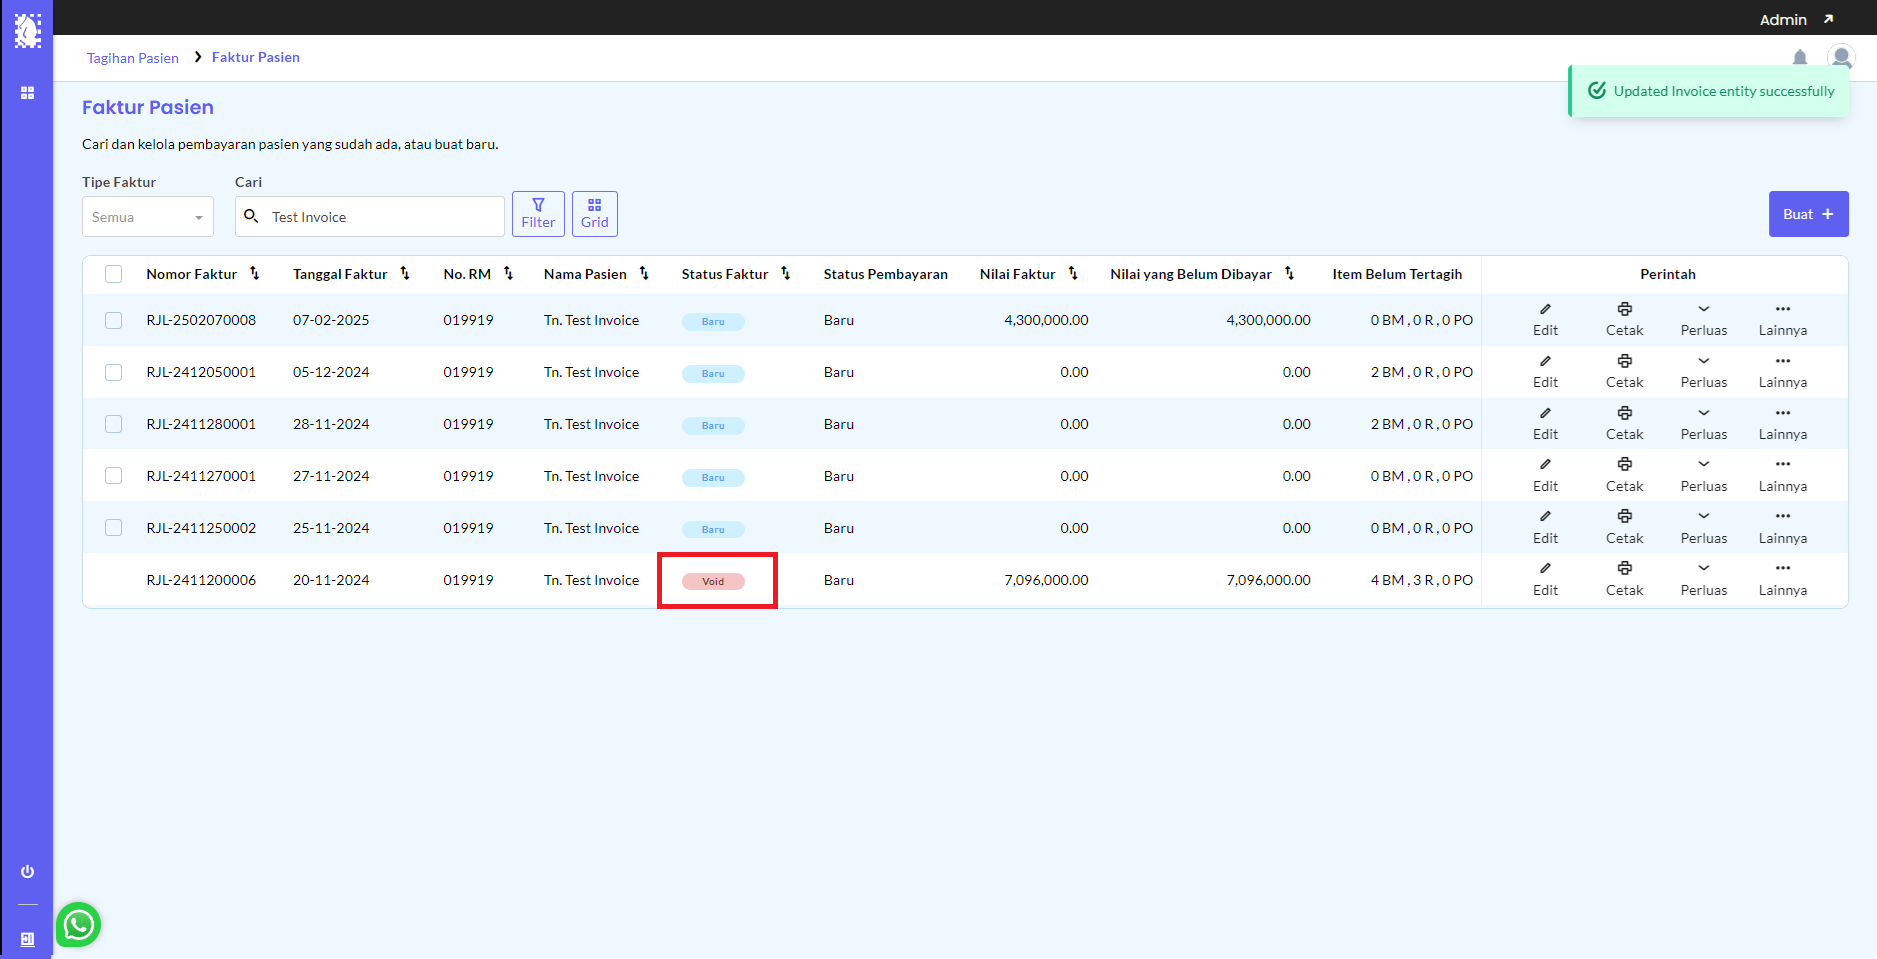Click the Admin label in top bar
The height and width of the screenshot is (959, 1877).
pyautogui.click(x=1783, y=20)
